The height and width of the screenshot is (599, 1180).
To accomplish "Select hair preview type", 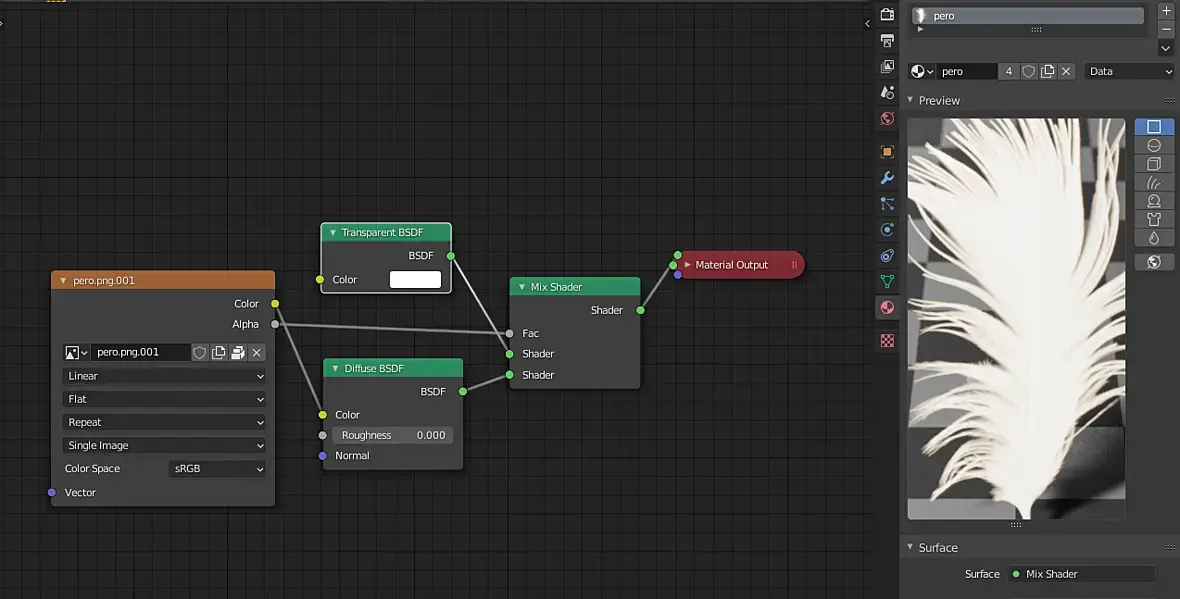I will 1154,182.
